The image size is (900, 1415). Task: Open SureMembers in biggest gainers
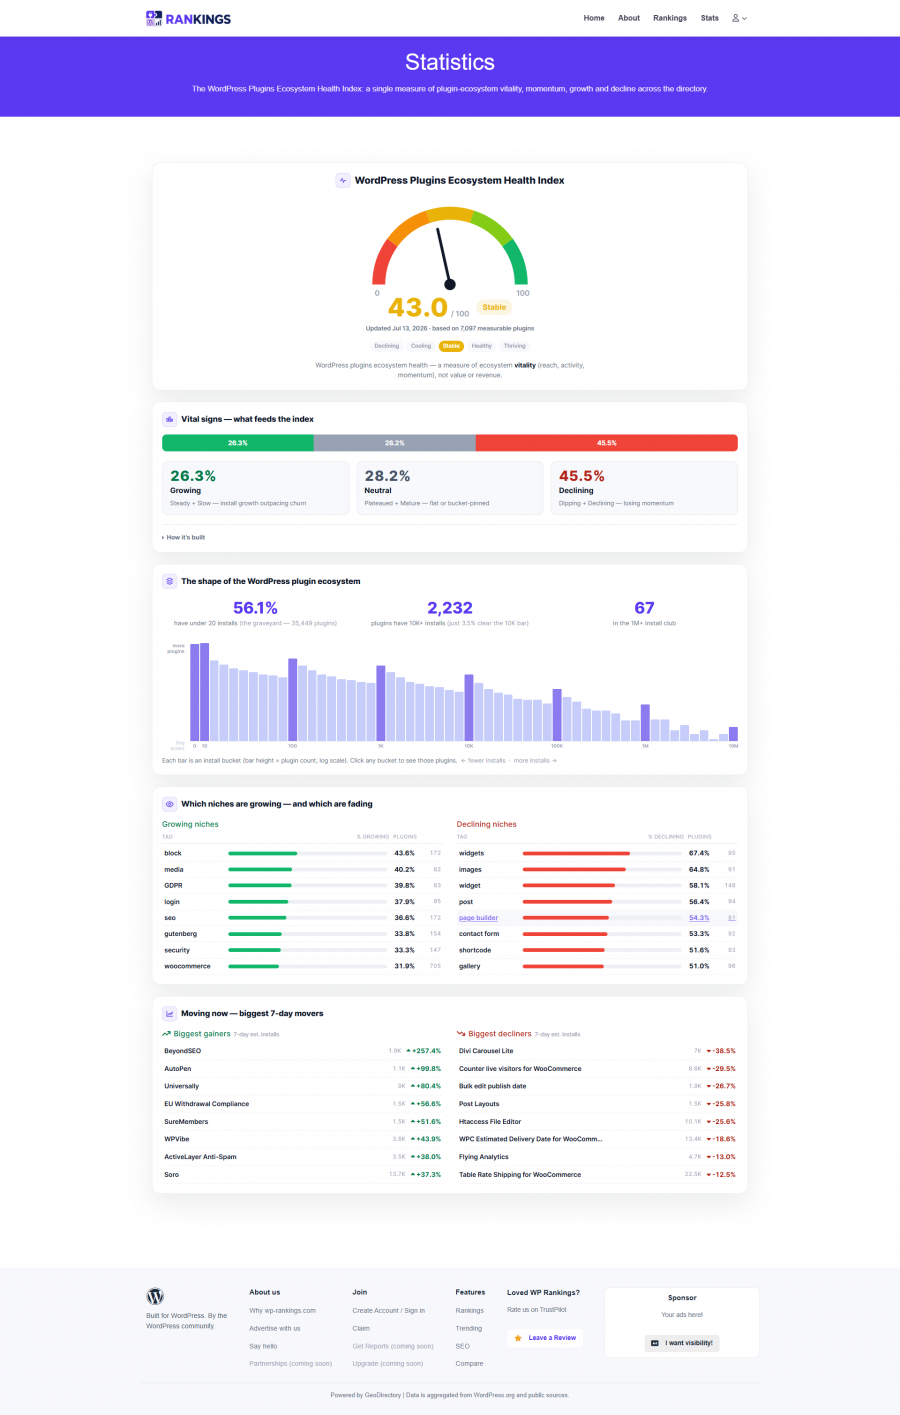(303, 1122)
